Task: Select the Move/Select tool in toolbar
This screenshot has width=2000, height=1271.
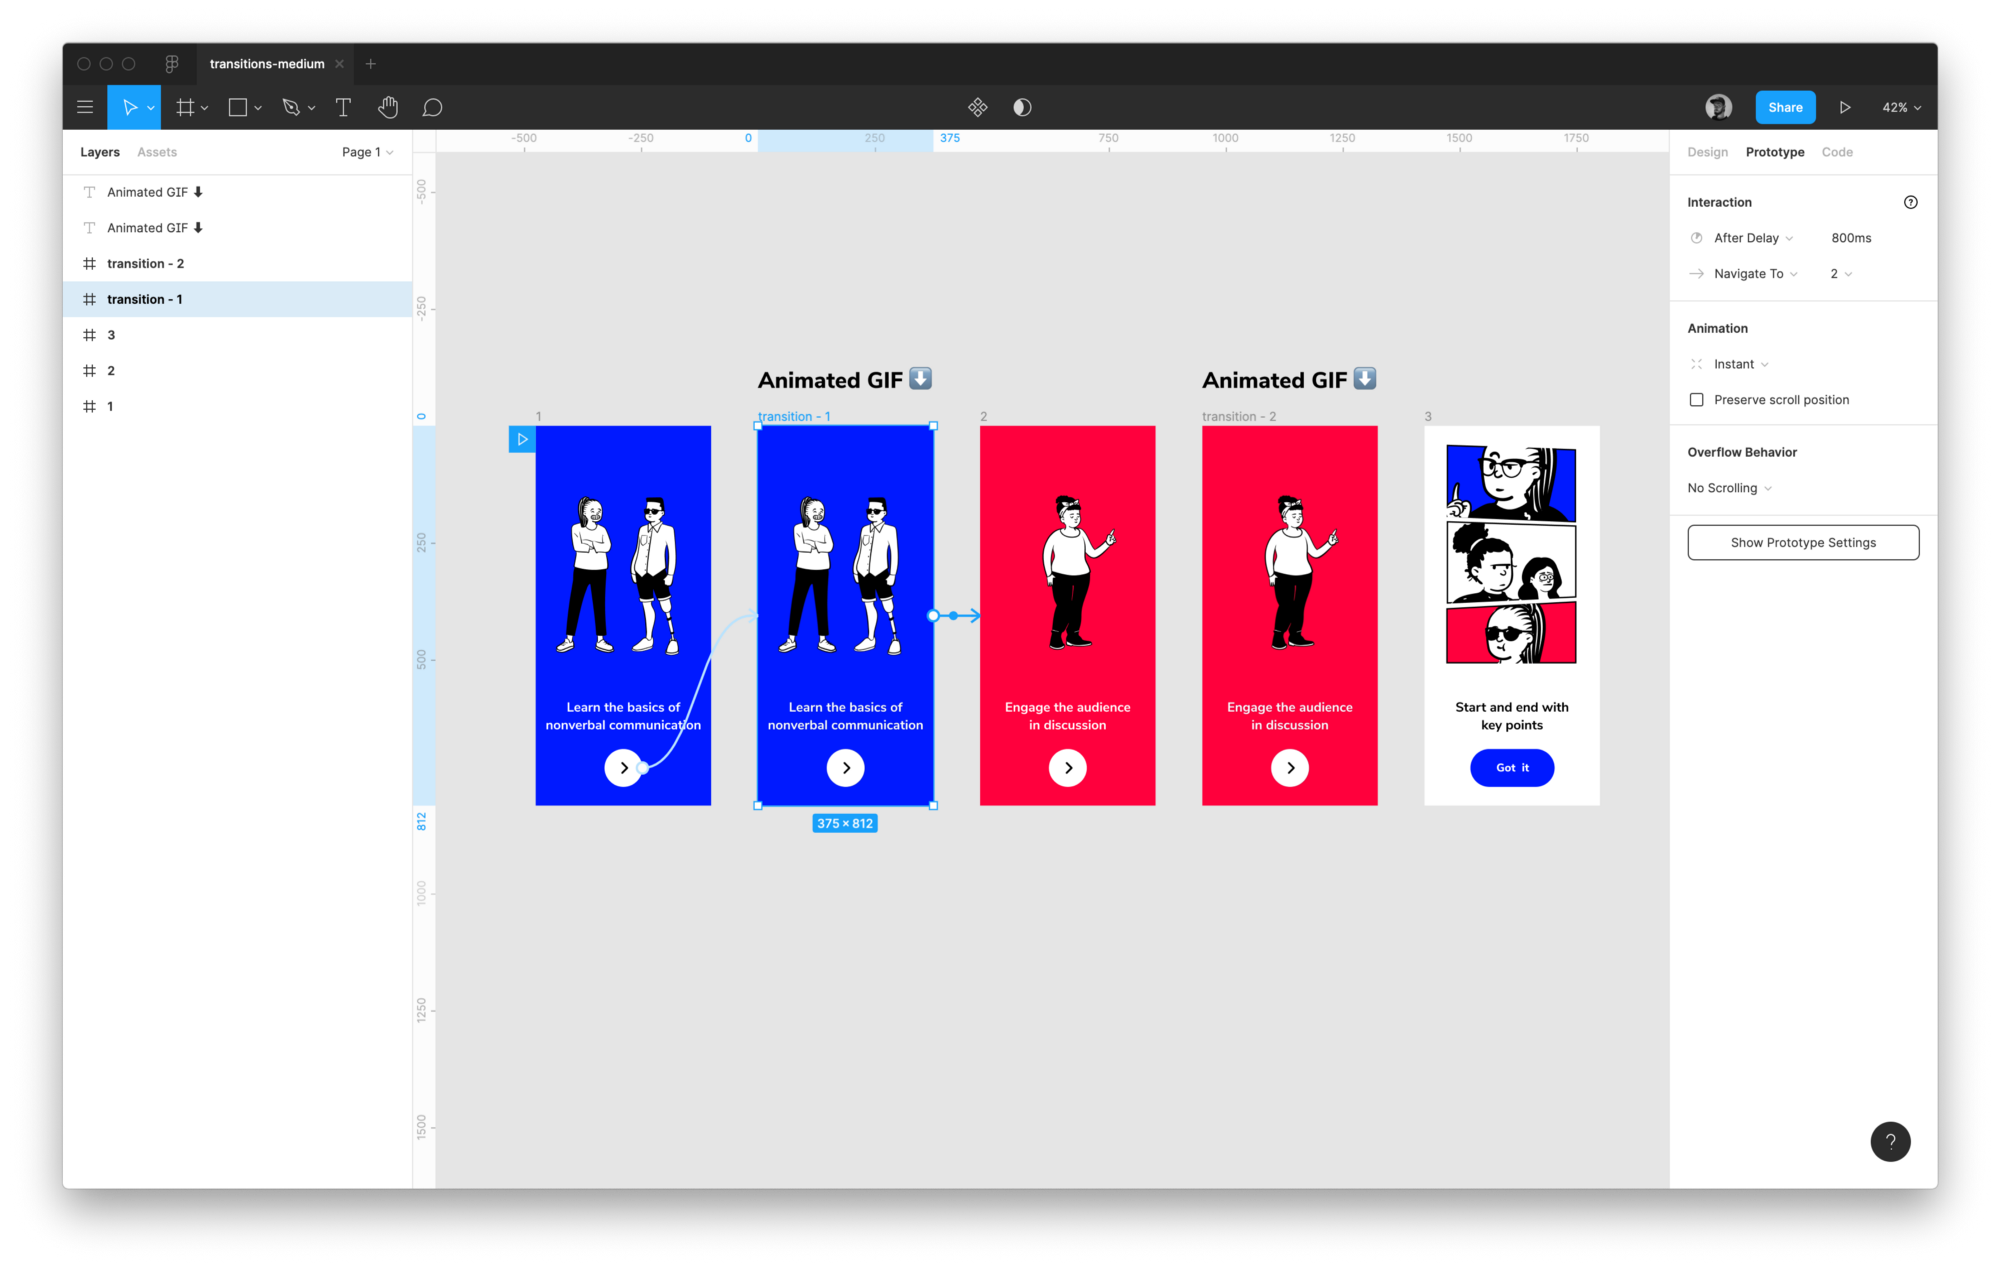Action: [x=133, y=106]
